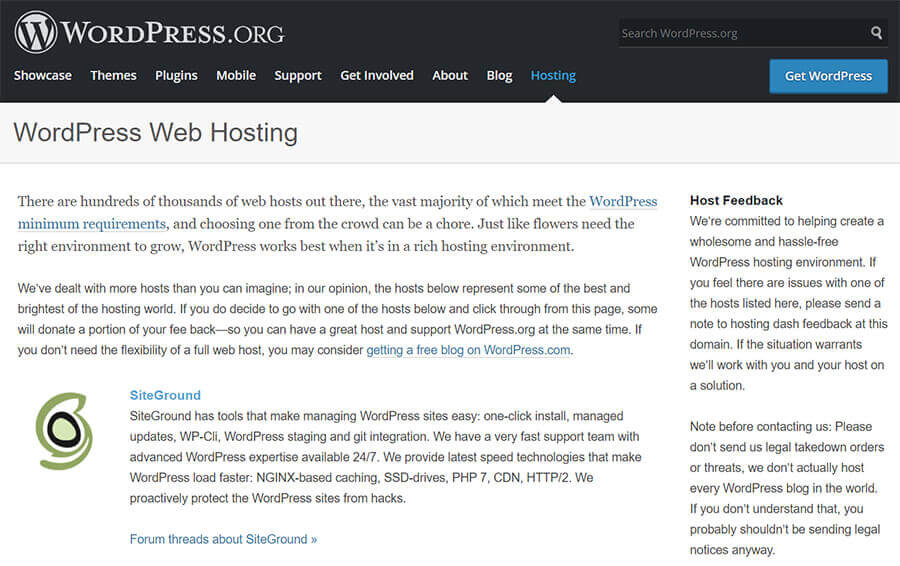Open the Mobile menu item
Screen dimensions: 900x566
(236, 76)
